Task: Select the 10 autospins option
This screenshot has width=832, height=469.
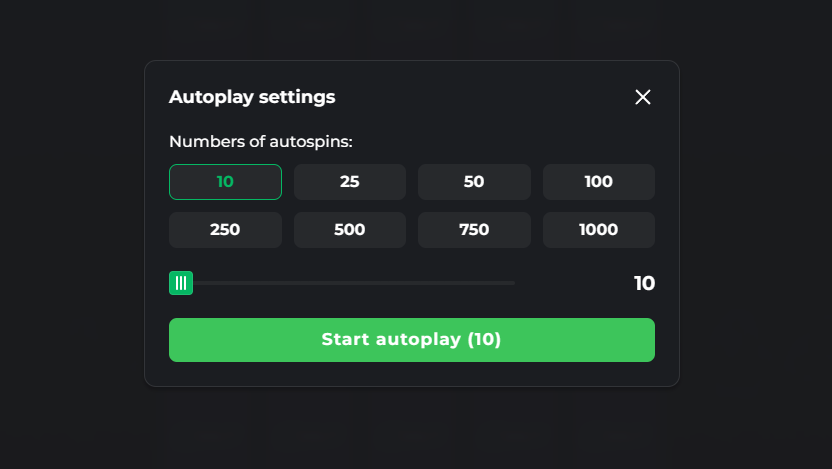Action: point(225,182)
